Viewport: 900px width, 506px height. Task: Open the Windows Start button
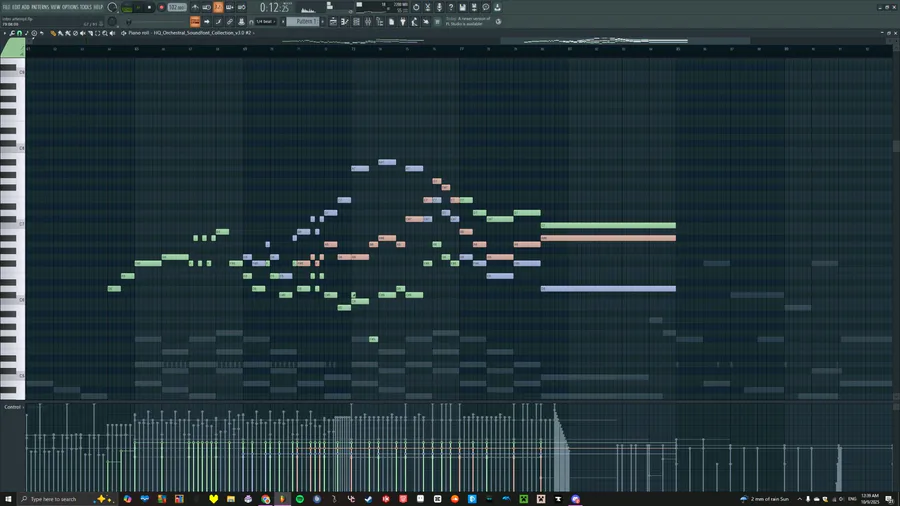(x=8, y=499)
